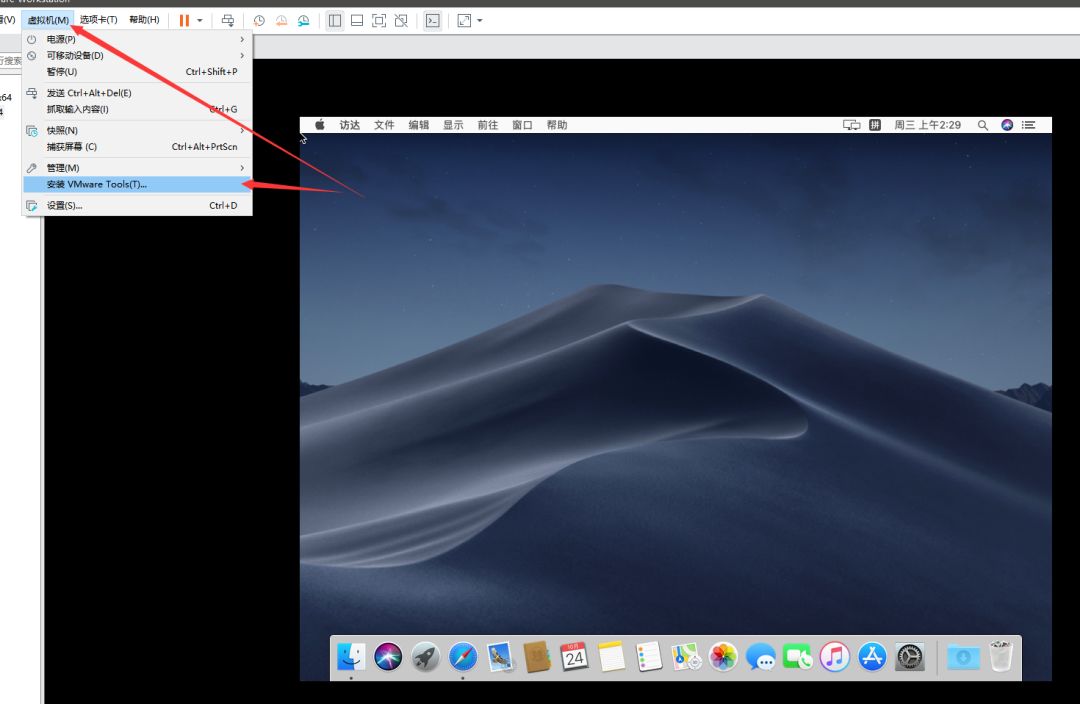Screen dimensions: 1080x704
Task: Open the Downloads folder in Dock
Action: click(963, 656)
